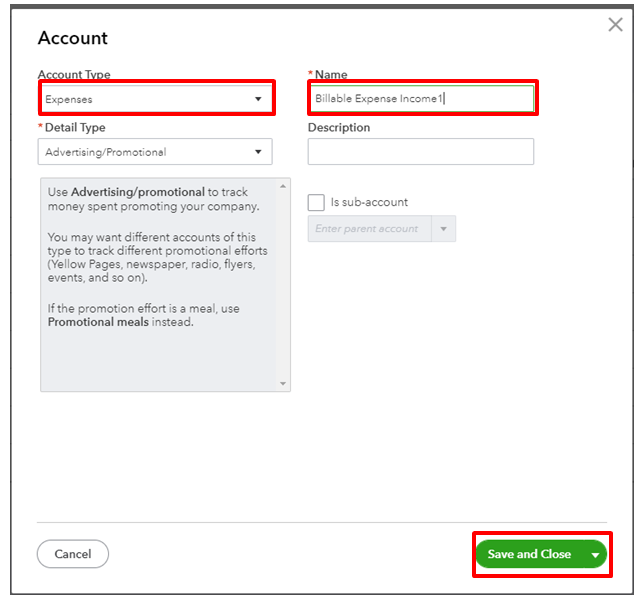This screenshot has width=638, height=595.
Task: Click the Name field containing Billable Expense Income1
Action: point(421,98)
